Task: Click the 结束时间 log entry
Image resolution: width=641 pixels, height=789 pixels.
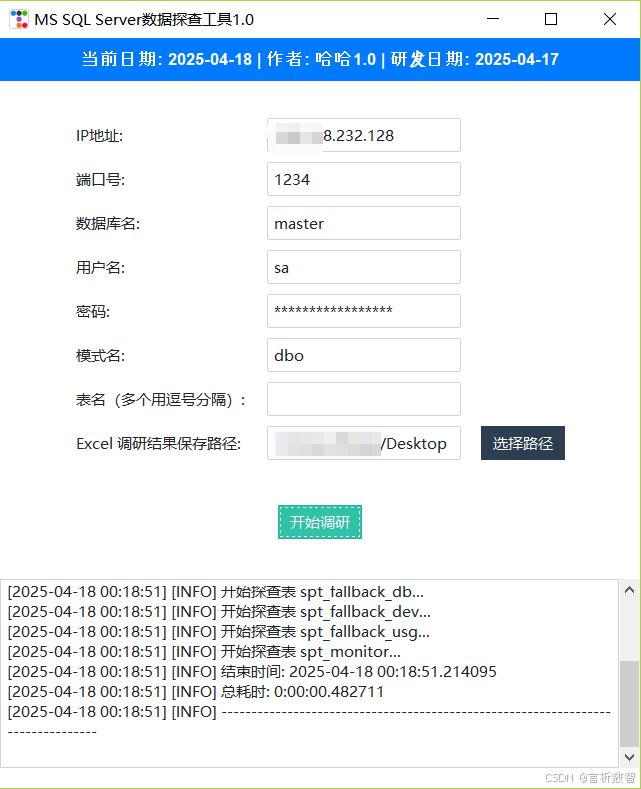Action: point(252,672)
